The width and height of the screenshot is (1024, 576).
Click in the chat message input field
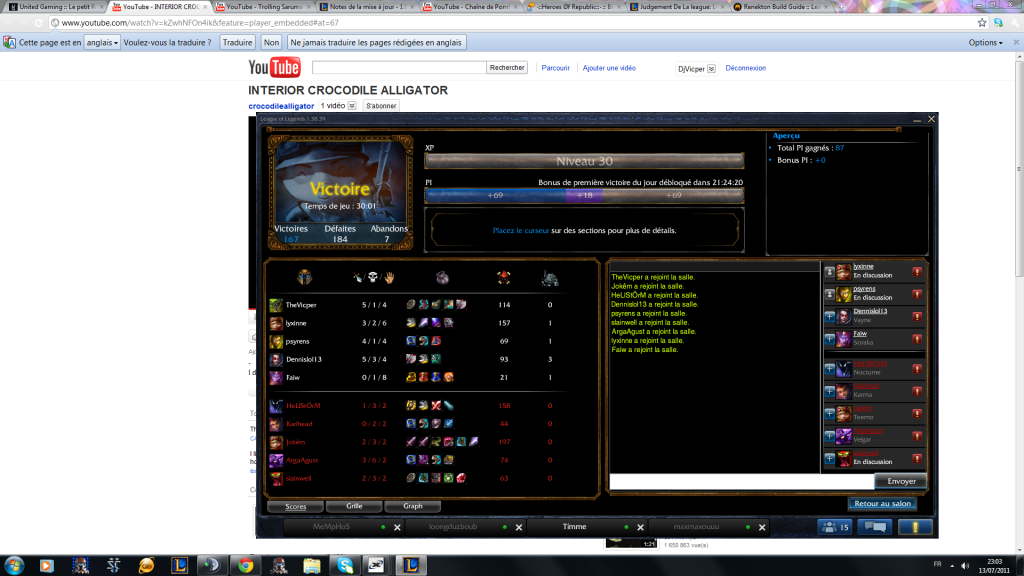pyautogui.click(x=742, y=481)
